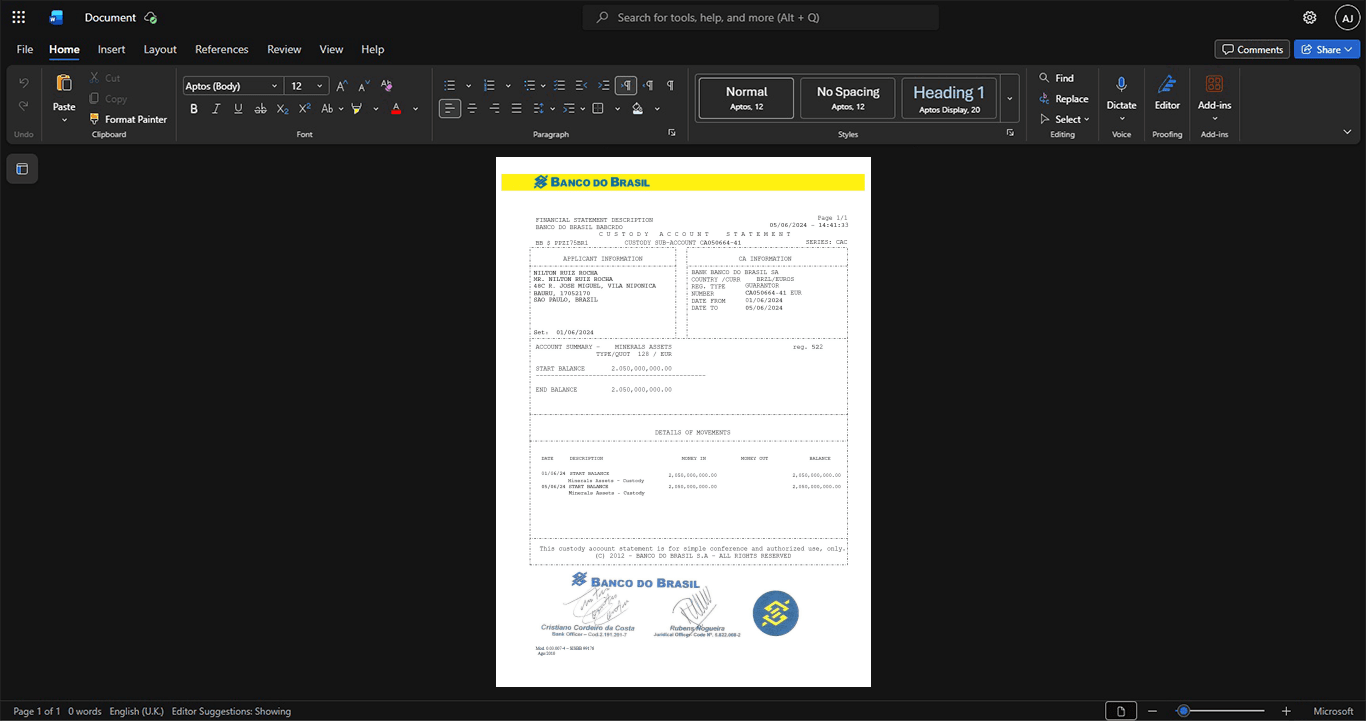Apply red font color
The image size is (1366, 721).
point(396,108)
